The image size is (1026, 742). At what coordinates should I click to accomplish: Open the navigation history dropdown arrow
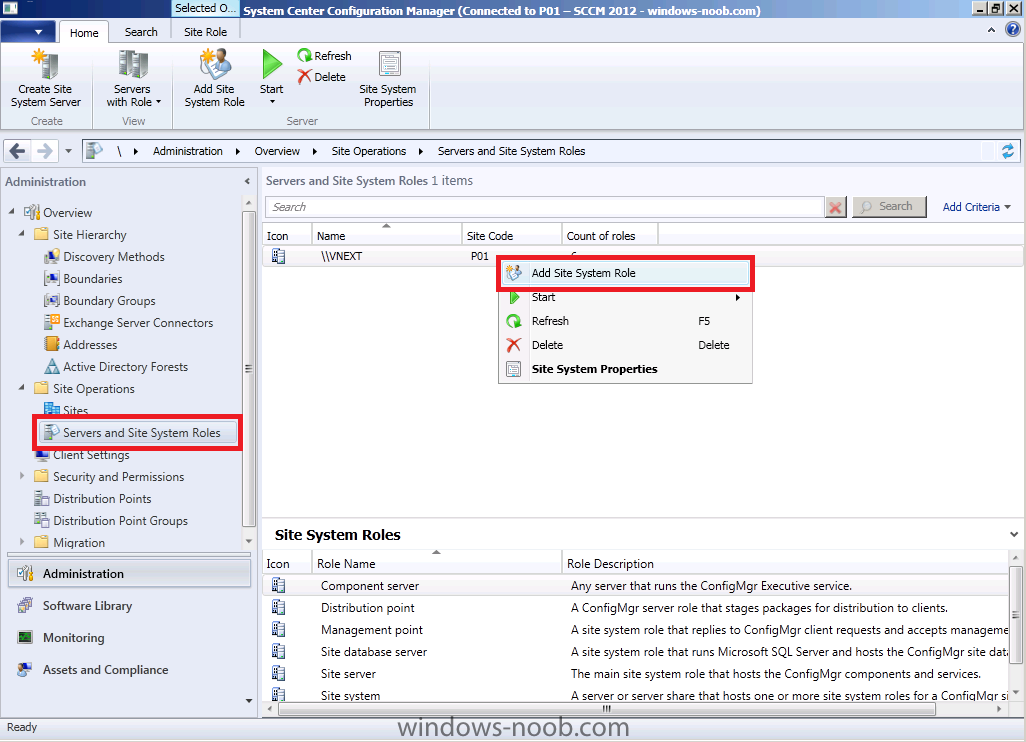tap(68, 151)
